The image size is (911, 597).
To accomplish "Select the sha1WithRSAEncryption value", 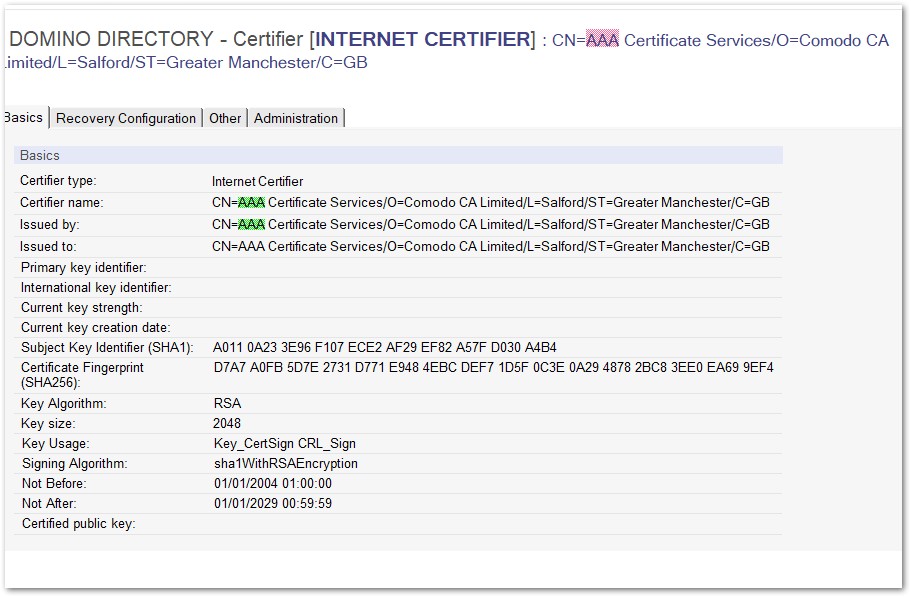I will tap(286, 463).
